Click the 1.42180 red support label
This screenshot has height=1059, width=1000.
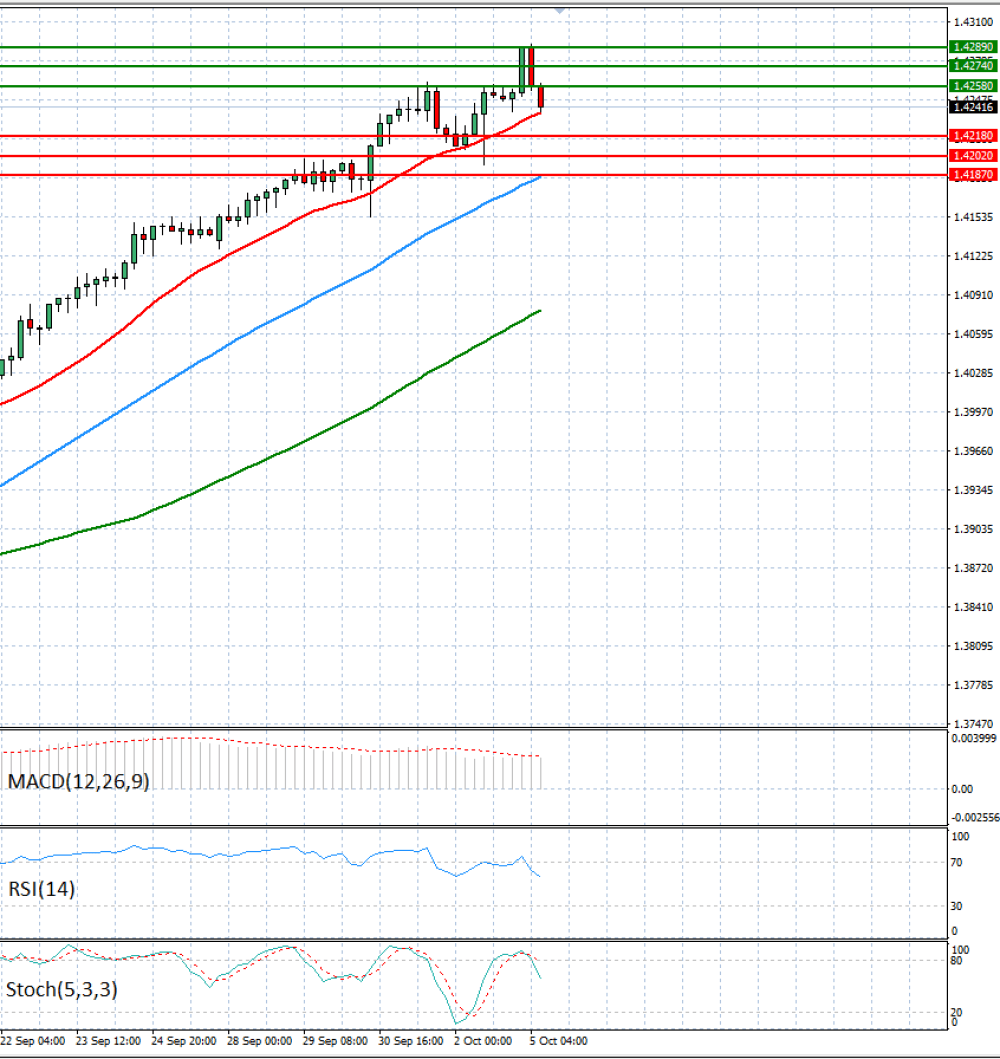972,136
